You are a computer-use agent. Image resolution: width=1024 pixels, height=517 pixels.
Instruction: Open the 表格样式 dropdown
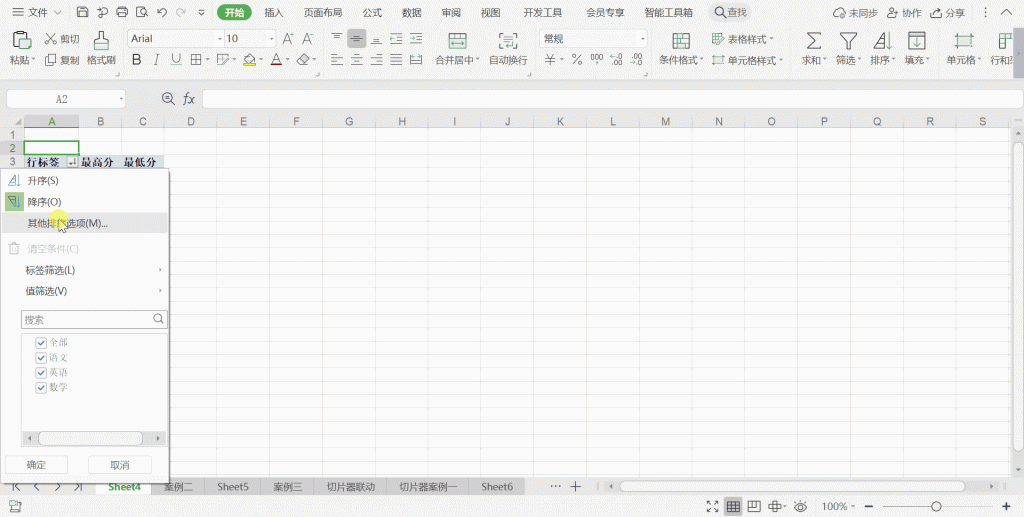pos(743,39)
